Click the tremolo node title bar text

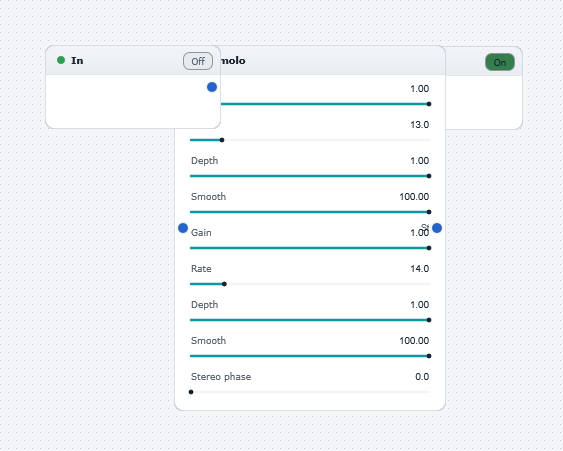point(233,60)
